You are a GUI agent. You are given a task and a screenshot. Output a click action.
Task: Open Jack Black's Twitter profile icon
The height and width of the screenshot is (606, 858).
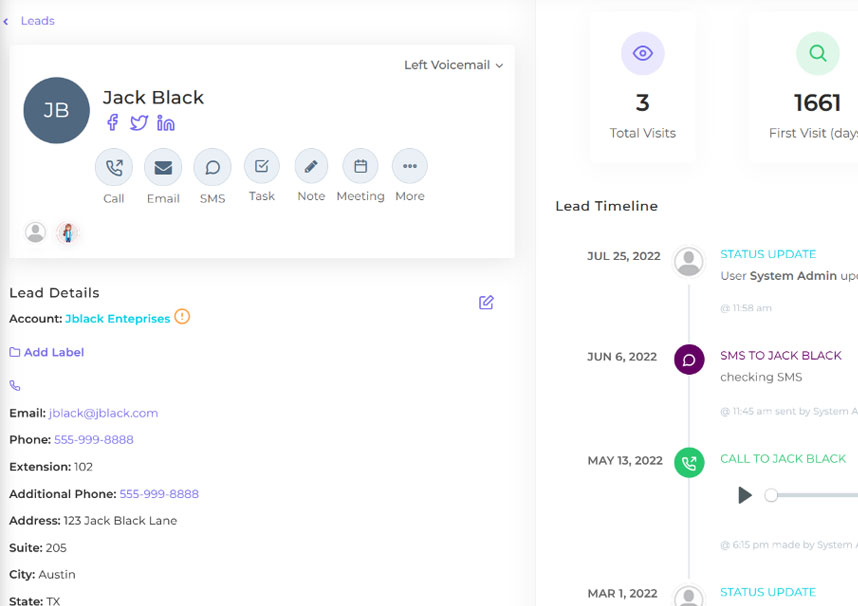pyautogui.click(x=139, y=123)
